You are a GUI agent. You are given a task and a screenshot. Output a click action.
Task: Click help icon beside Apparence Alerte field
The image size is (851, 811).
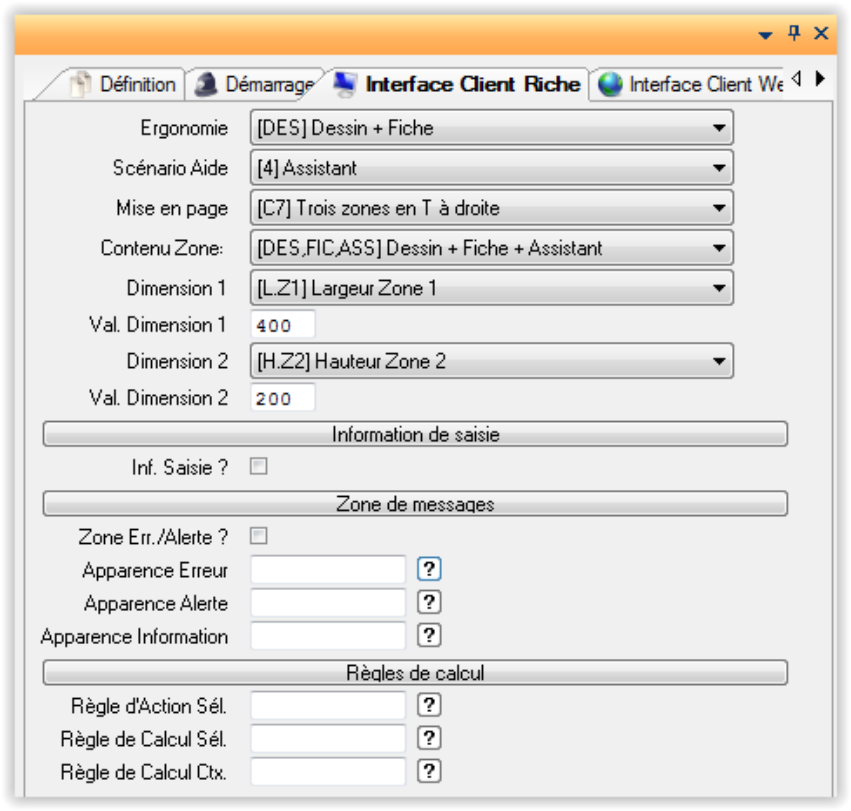pyautogui.click(x=429, y=602)
